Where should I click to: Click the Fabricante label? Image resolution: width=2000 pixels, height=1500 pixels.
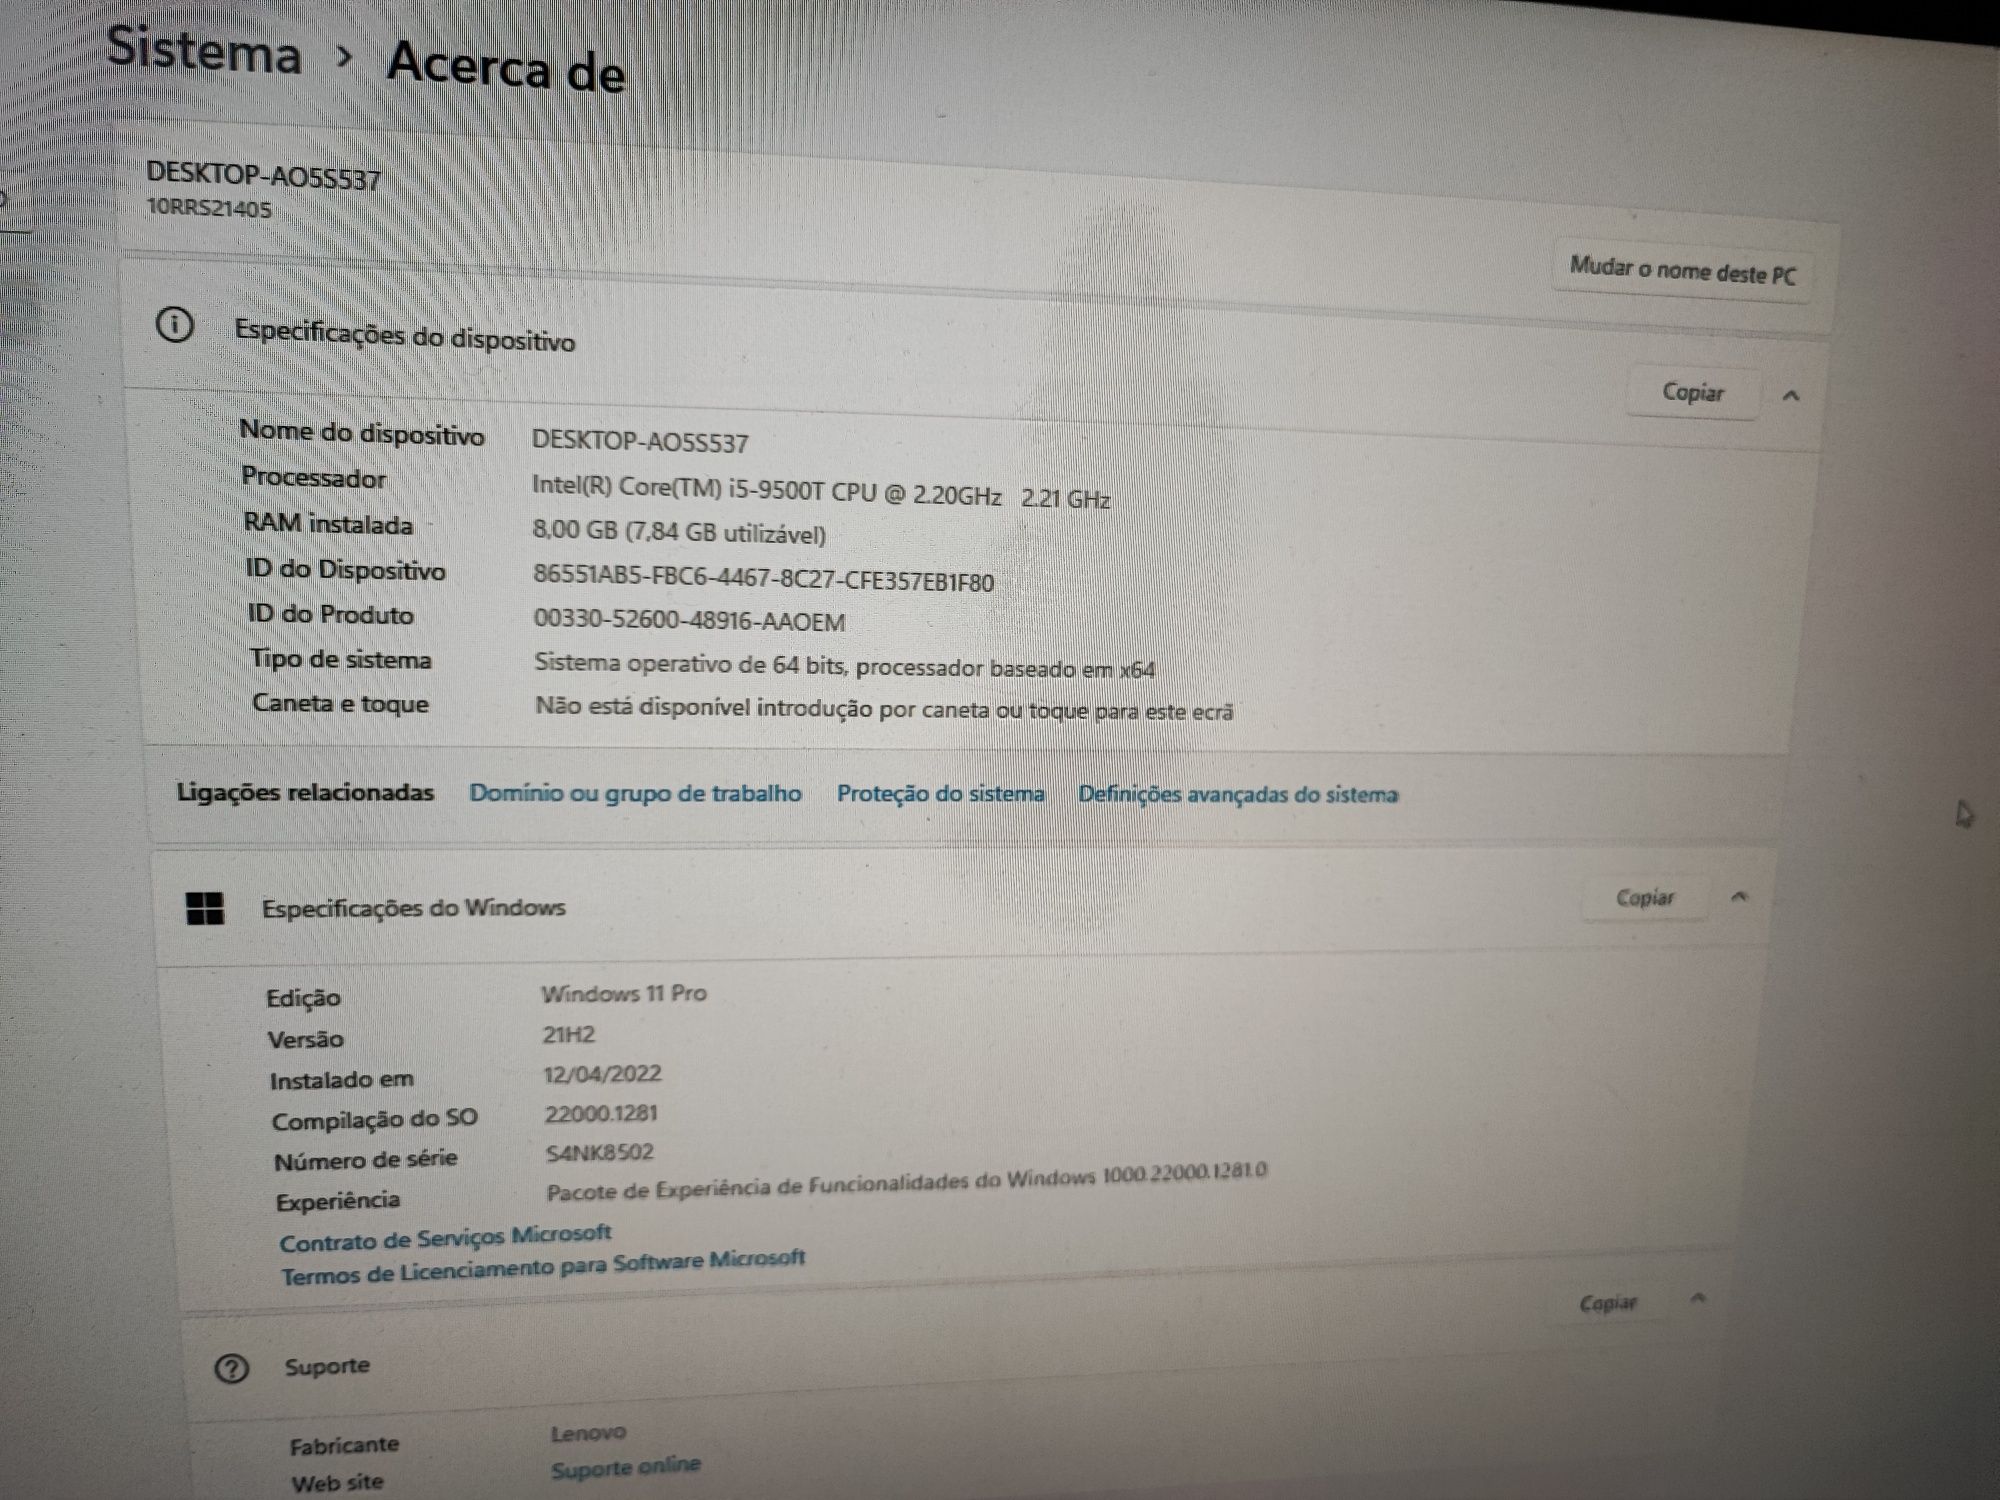[344, 1445]
